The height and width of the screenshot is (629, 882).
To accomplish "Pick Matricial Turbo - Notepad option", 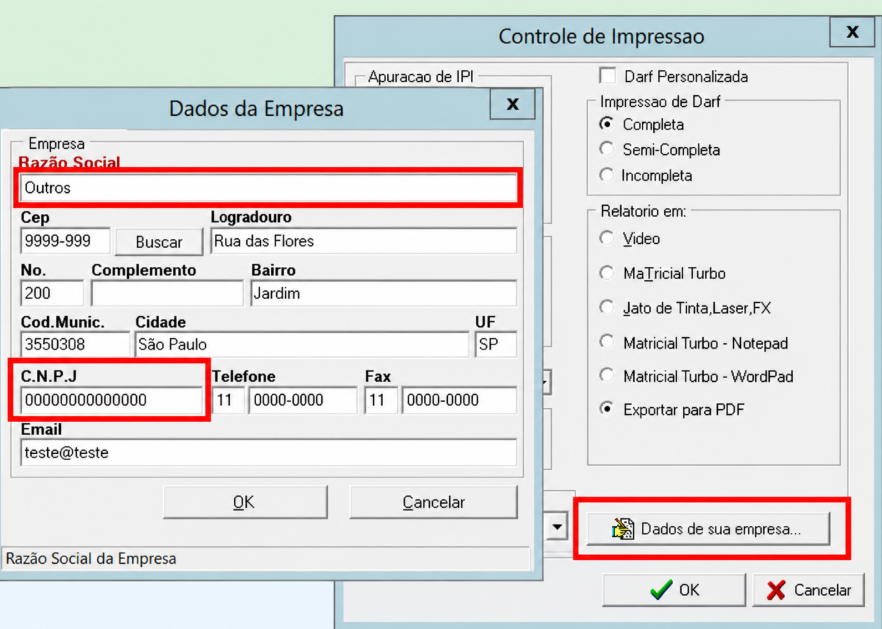I will pos(606,342).
